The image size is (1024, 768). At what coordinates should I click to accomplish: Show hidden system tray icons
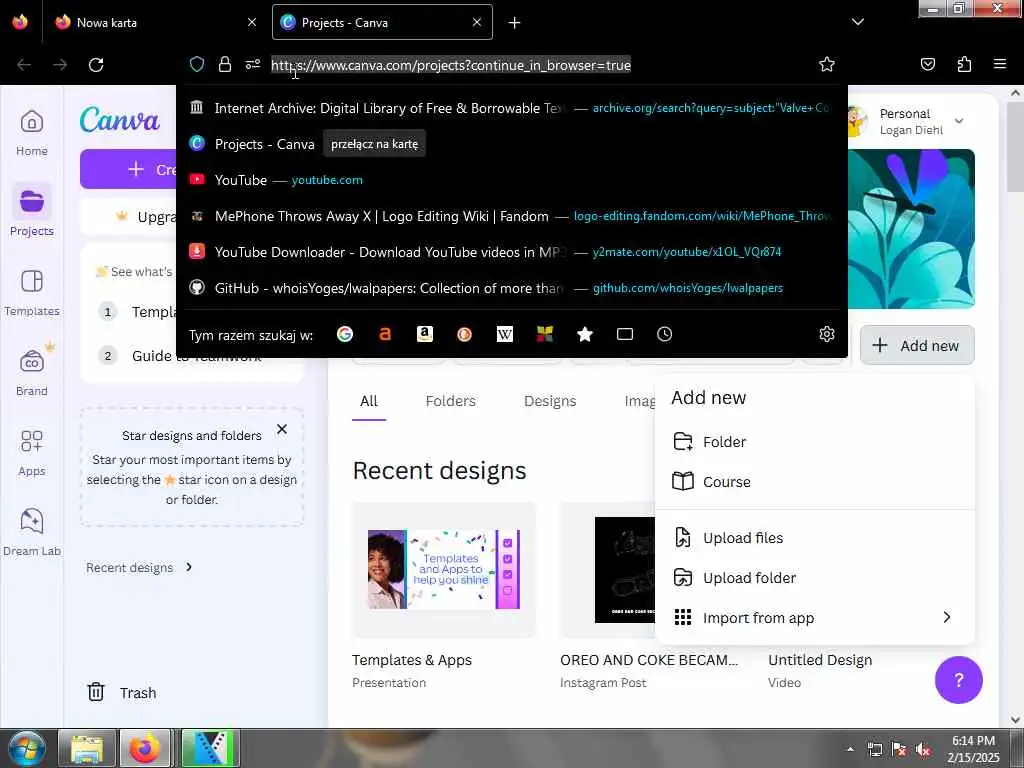coord(850,749)
